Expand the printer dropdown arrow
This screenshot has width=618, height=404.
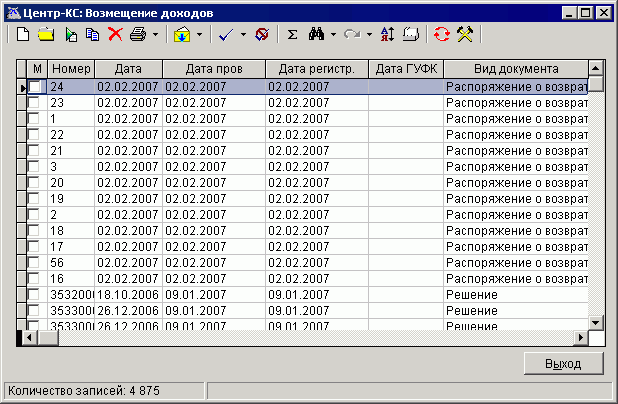[154, 34]
